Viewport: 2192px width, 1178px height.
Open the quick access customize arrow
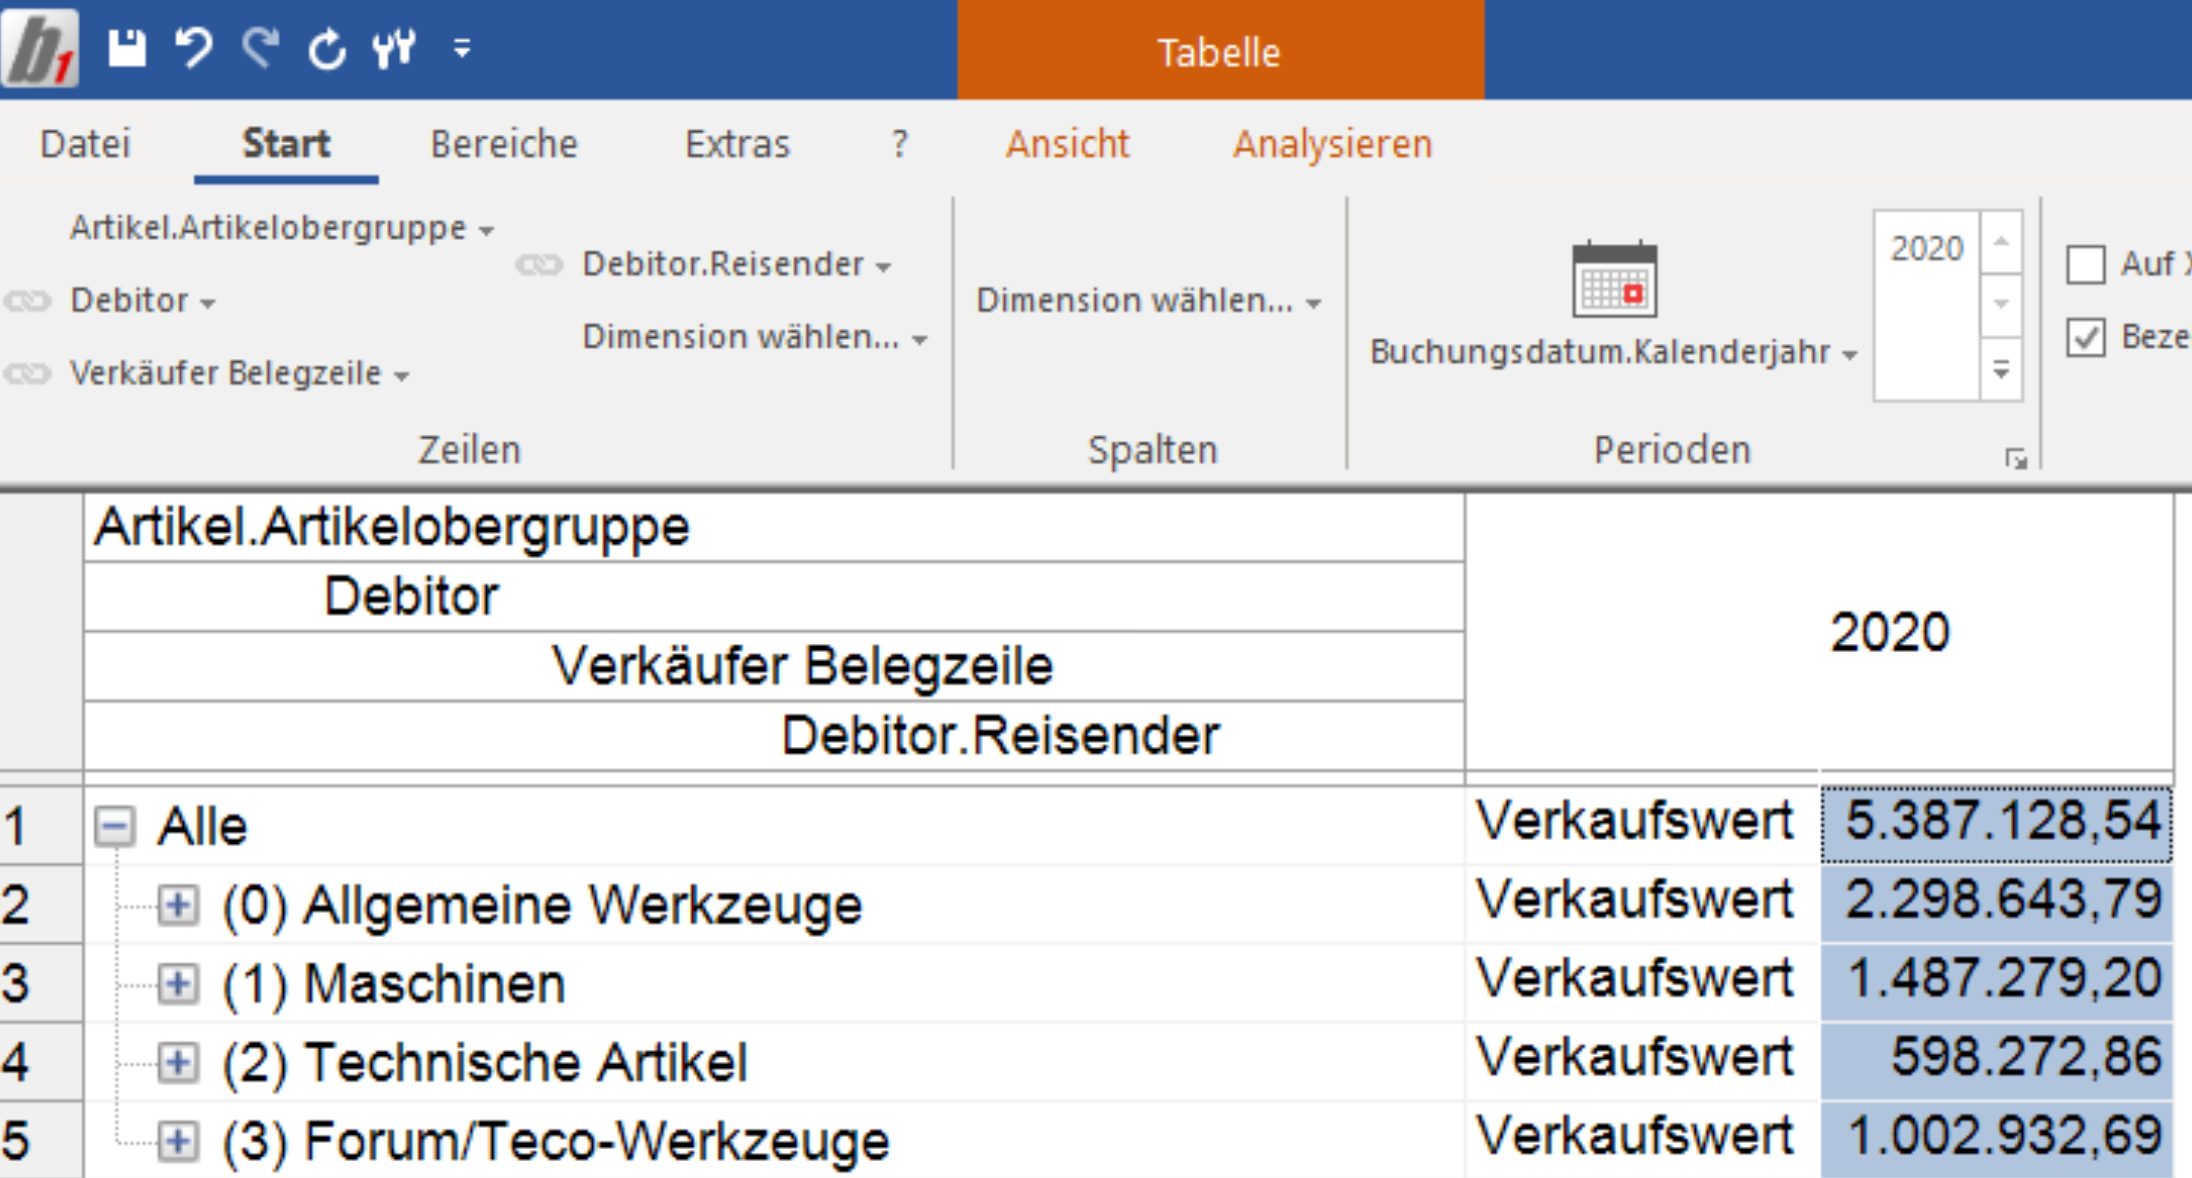pyautogui.click(x=462, y=47)
